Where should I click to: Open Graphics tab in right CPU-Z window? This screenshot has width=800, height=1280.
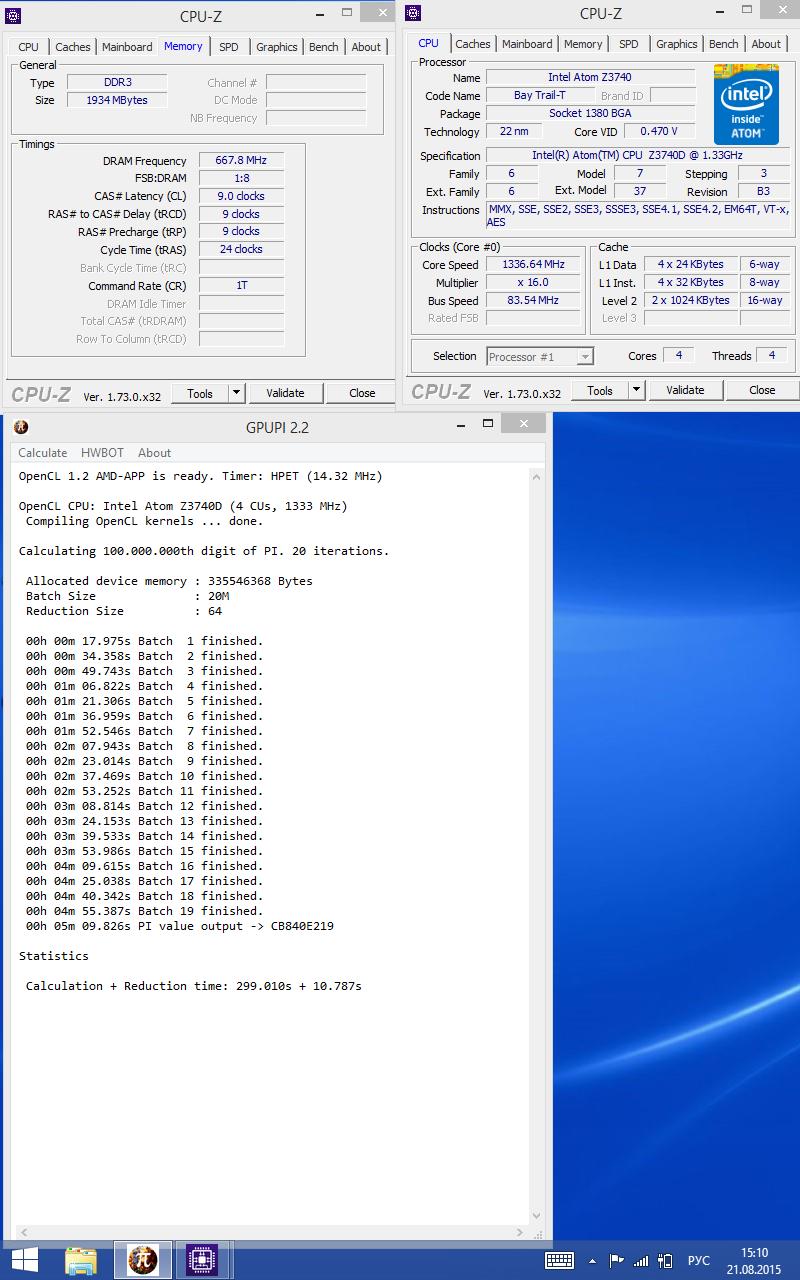(x=676, y=44)
